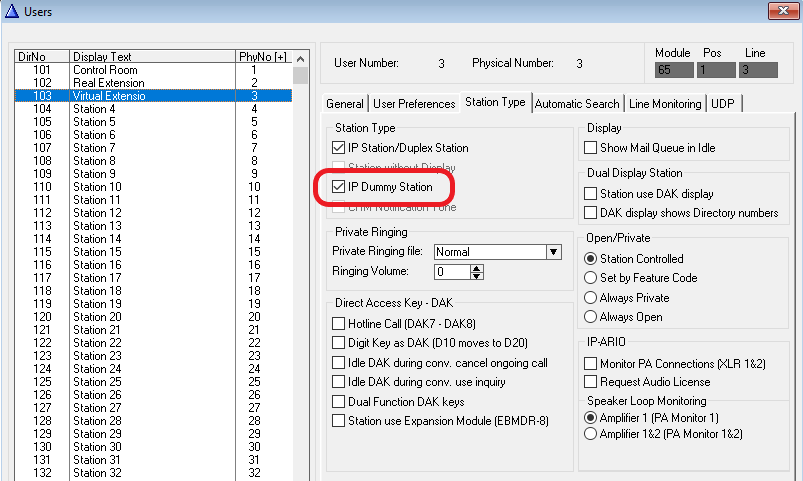Enable Dual Function DAK keys
The image size is (803, 481).
coord(338,402)
